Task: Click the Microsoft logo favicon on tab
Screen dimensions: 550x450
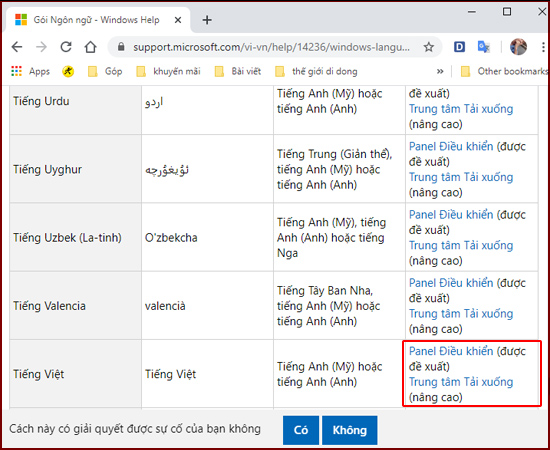Action: [21, 20]
